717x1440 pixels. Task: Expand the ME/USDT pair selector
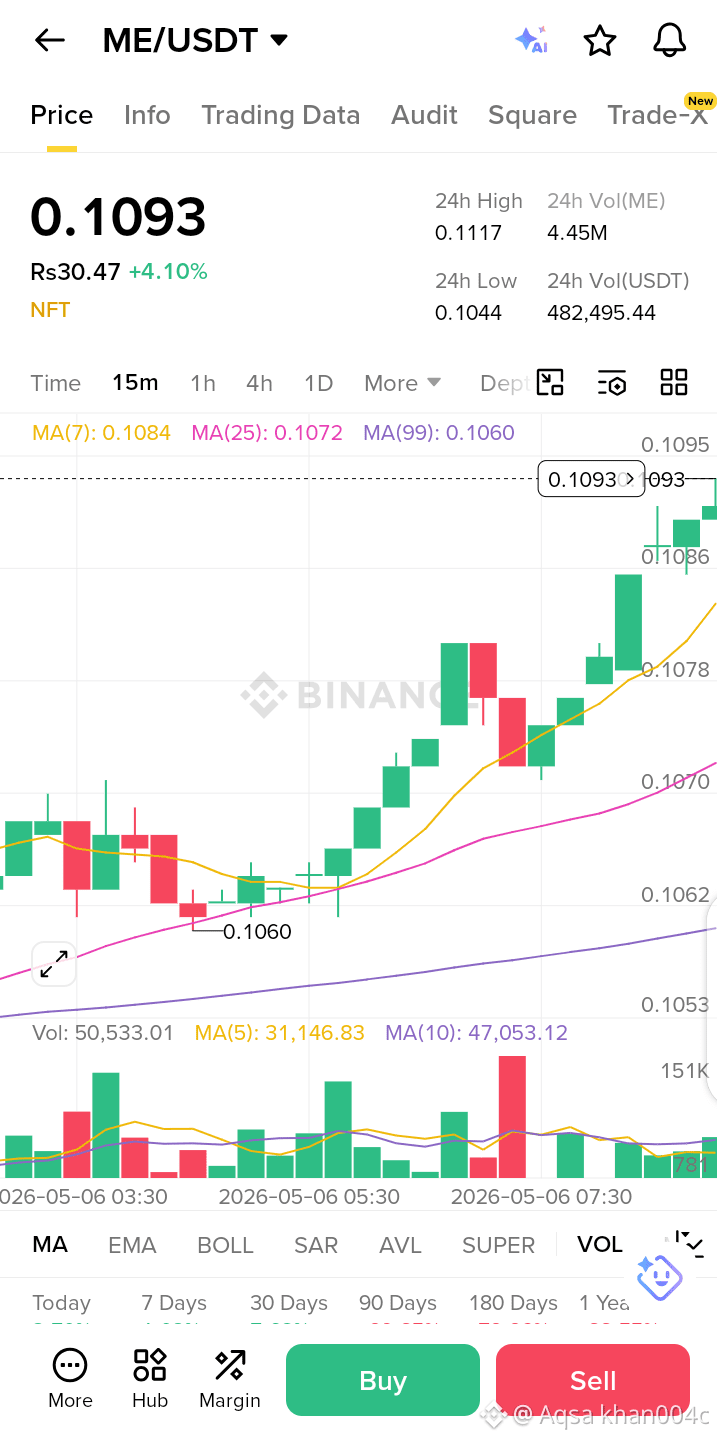click(279, 40)
